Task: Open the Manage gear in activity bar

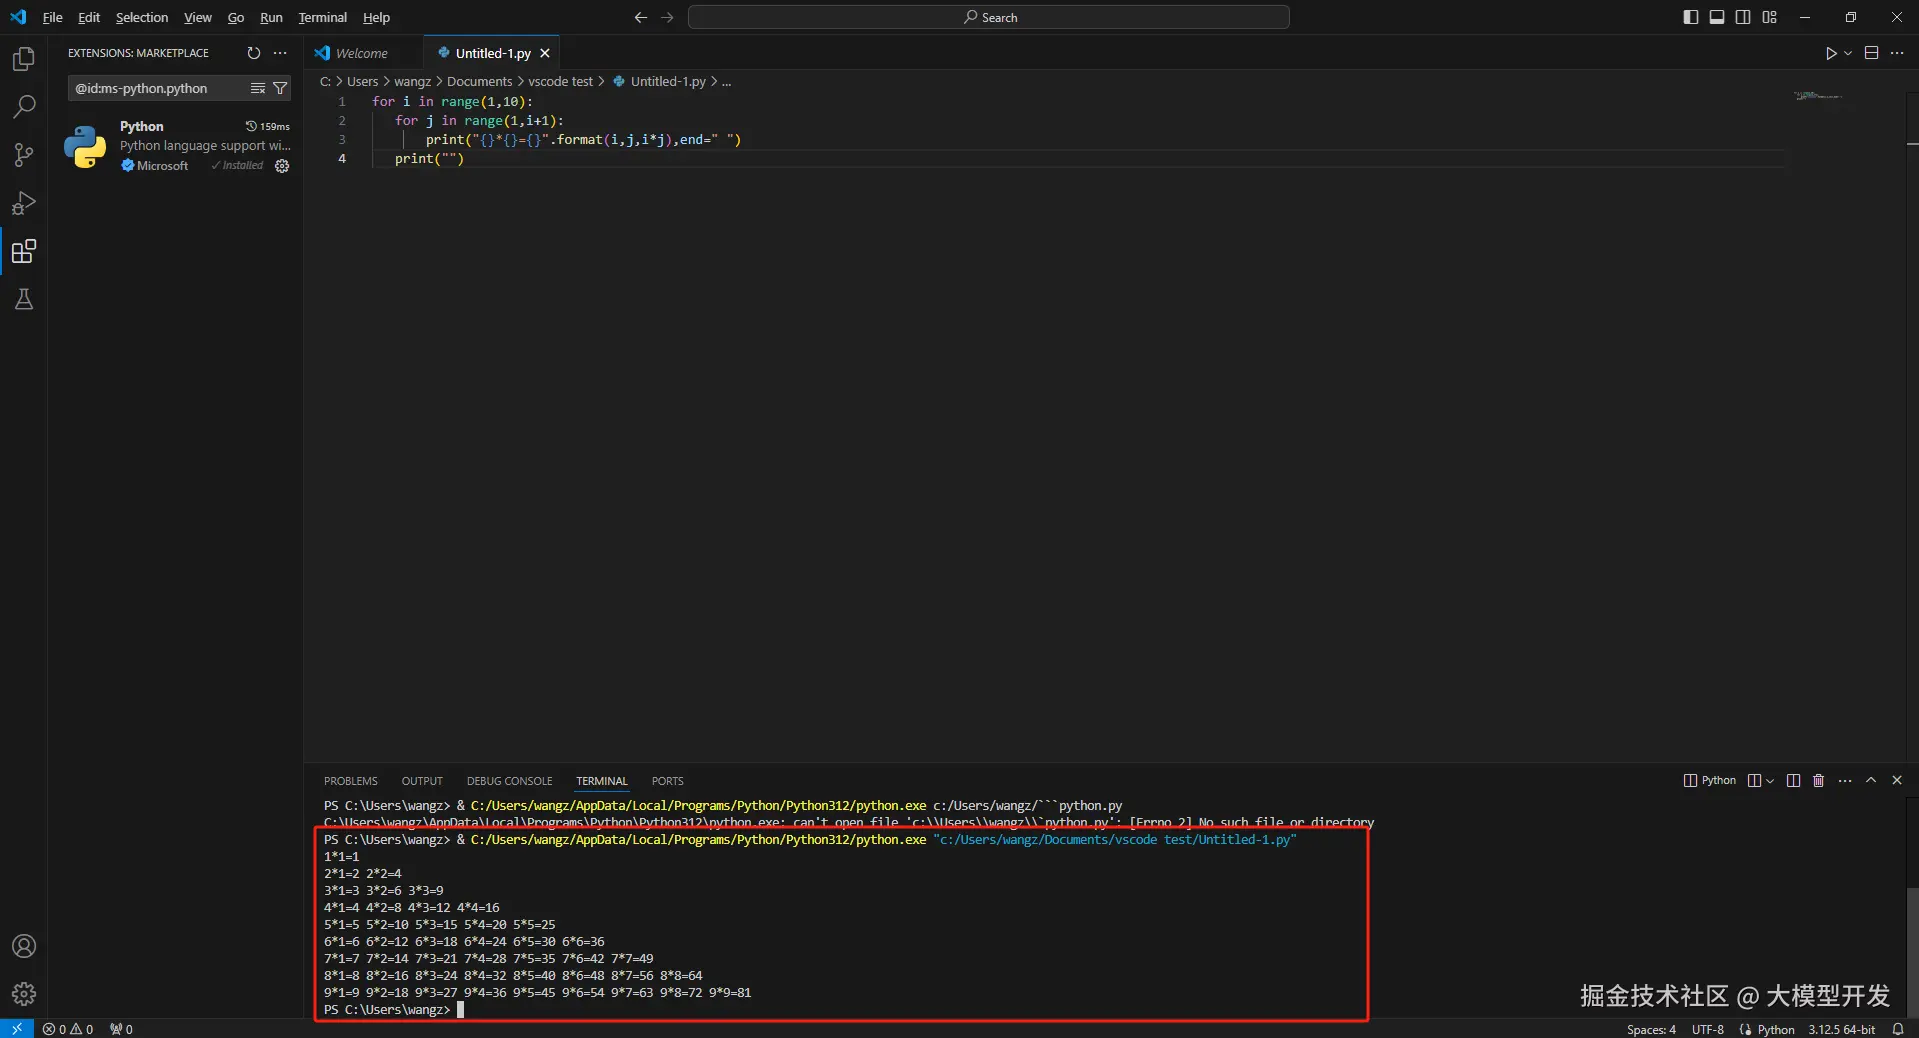Action: pos(24,994)
